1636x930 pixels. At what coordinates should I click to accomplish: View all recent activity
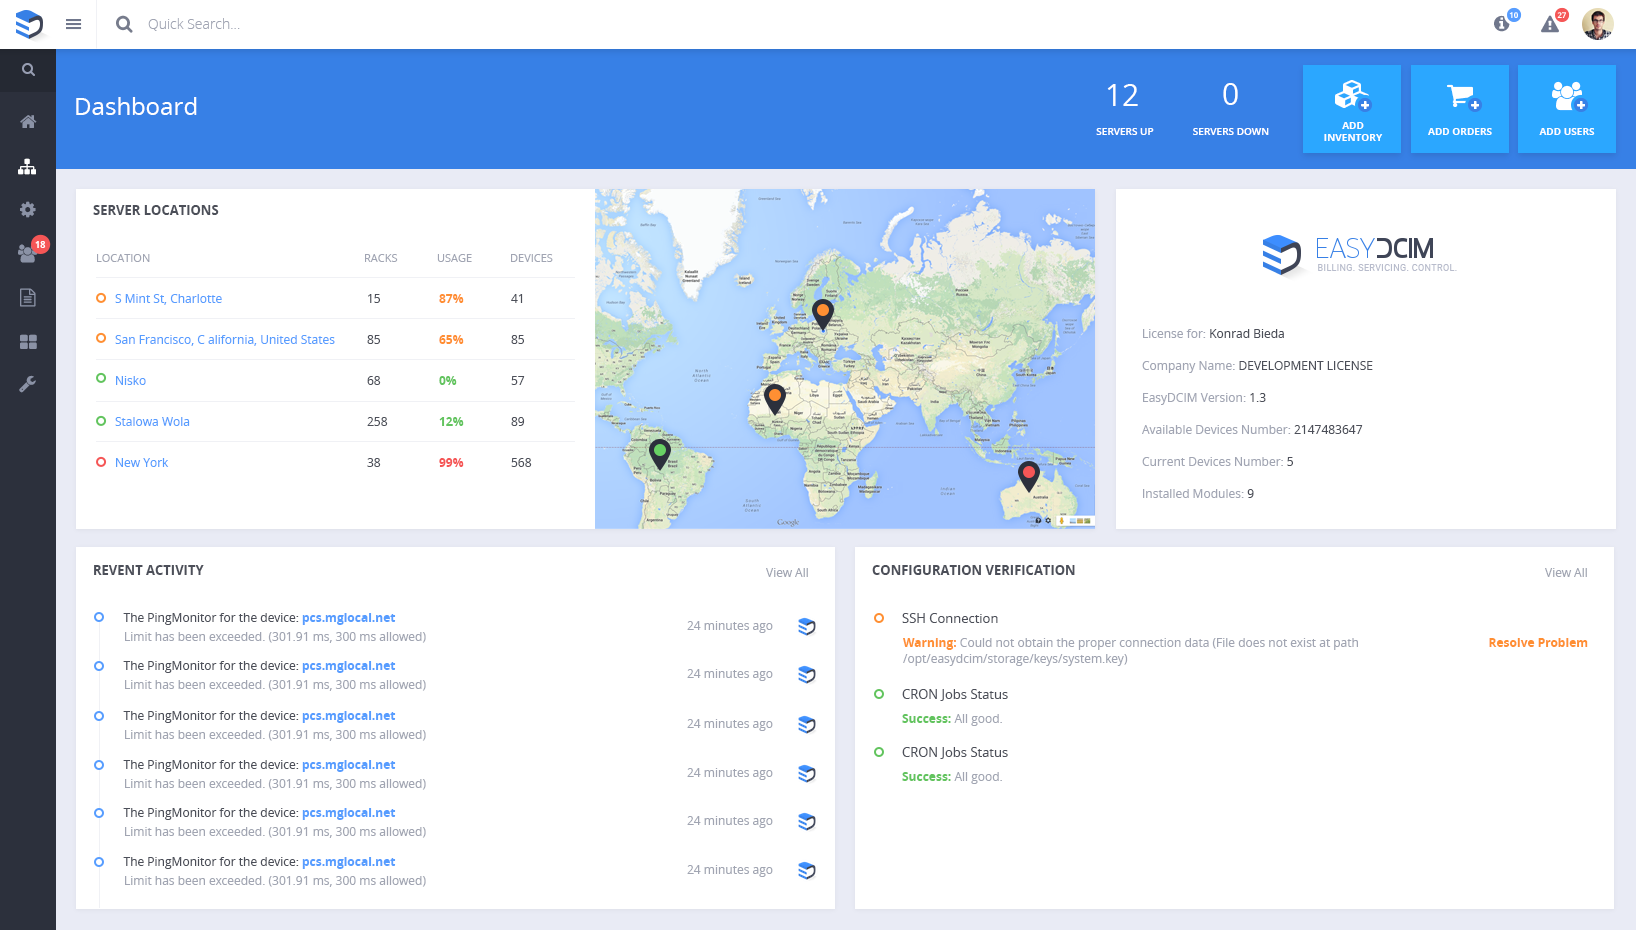[787, 573]
